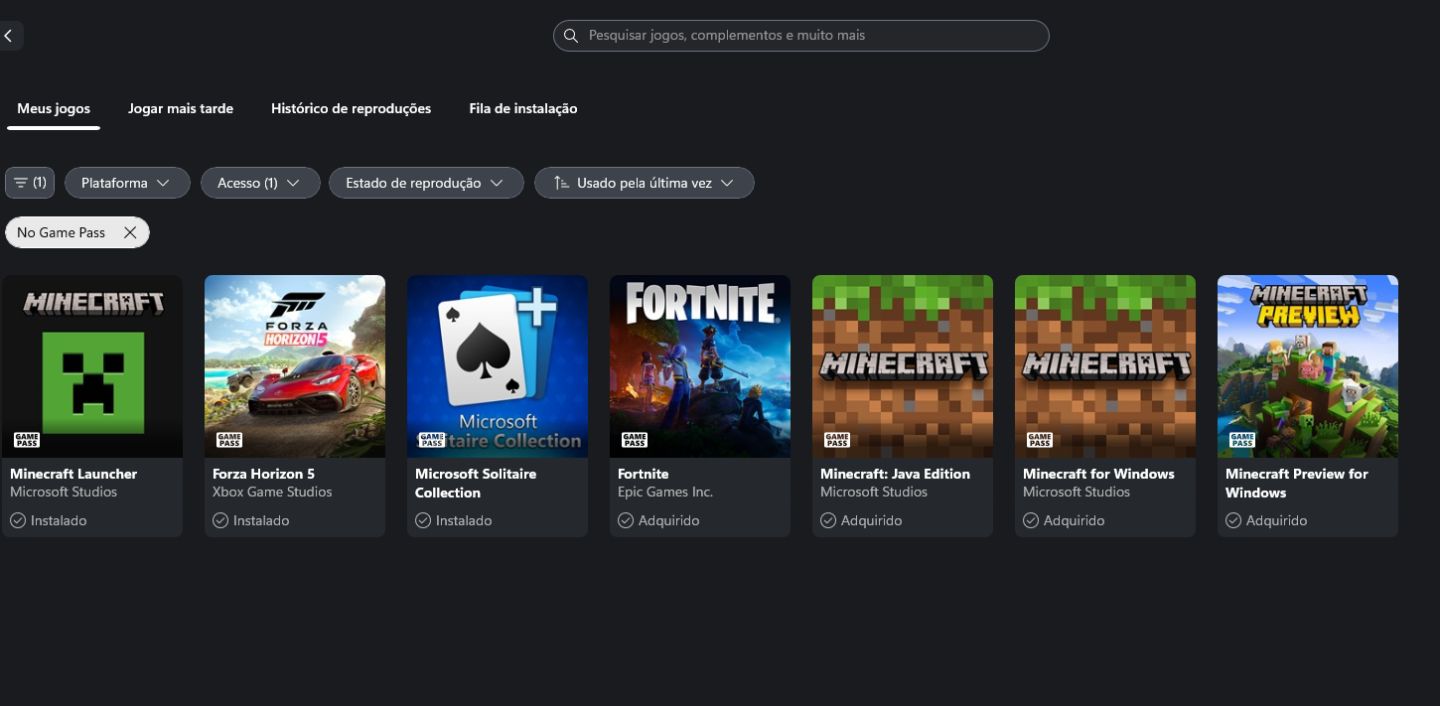Click Microsoft Solitaire Collection title text
The width and height of the screenshot is (1440, 706).
coord(476,483)
